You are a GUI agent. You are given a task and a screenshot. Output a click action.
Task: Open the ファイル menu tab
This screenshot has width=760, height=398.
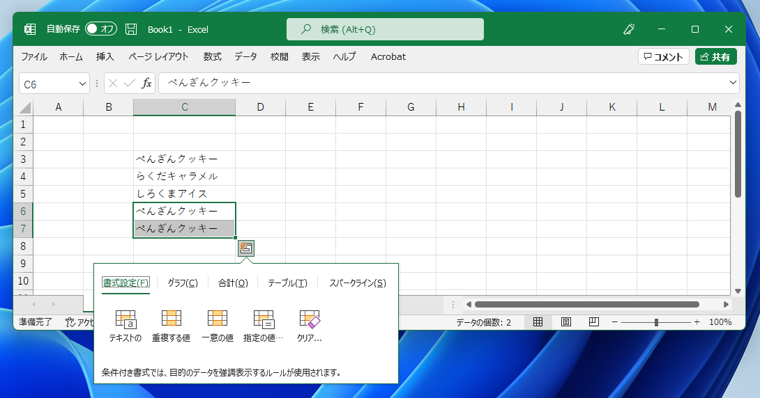point(34,57)
